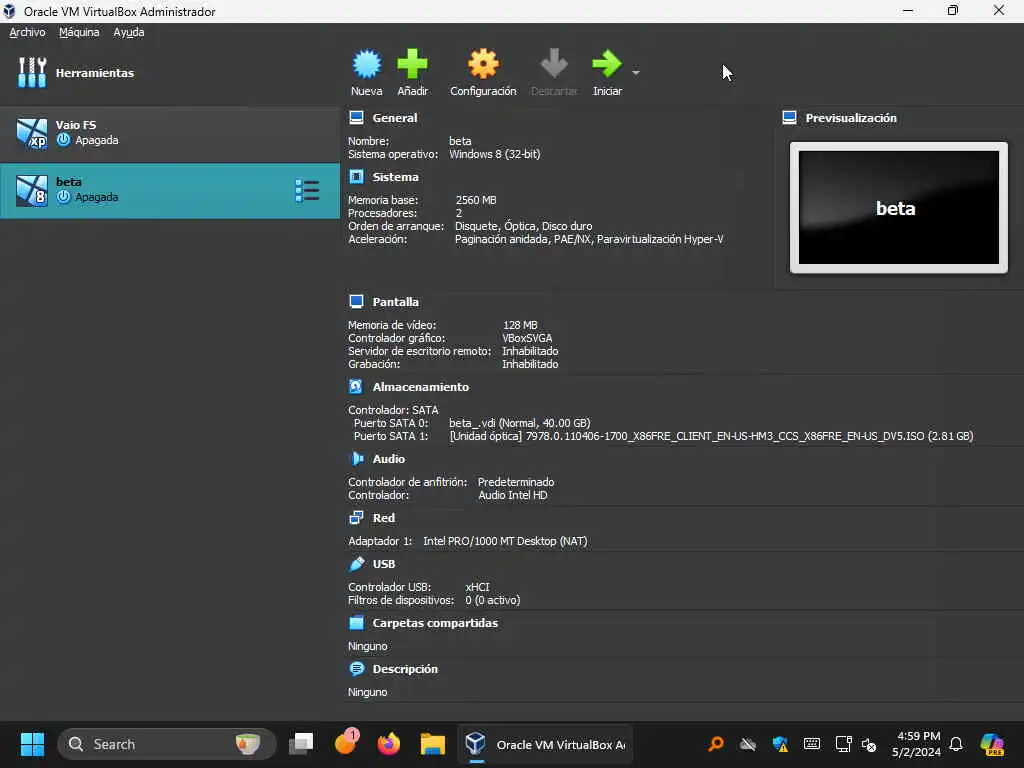The height and width of the screenshot is (768, 1024).
Task: Open the Sistema section heading link
Action: pos(395,177)
